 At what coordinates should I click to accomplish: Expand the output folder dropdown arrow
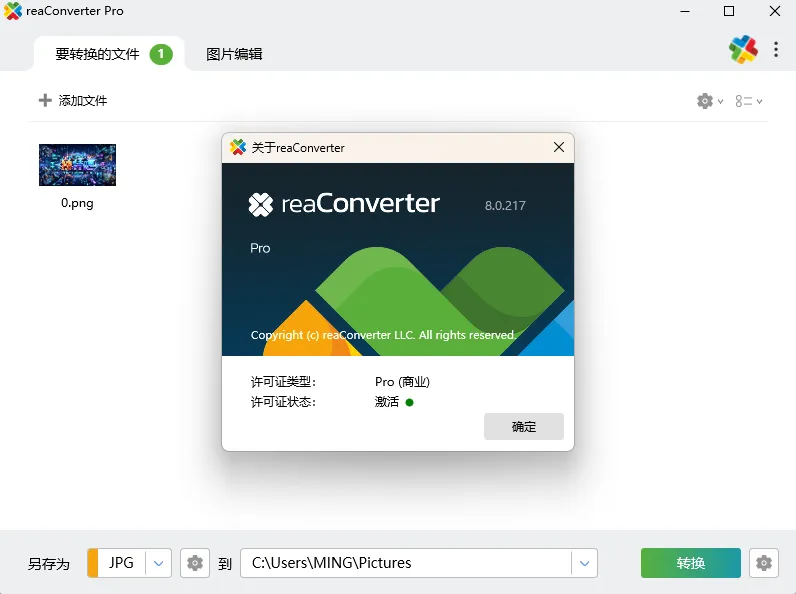584,563
